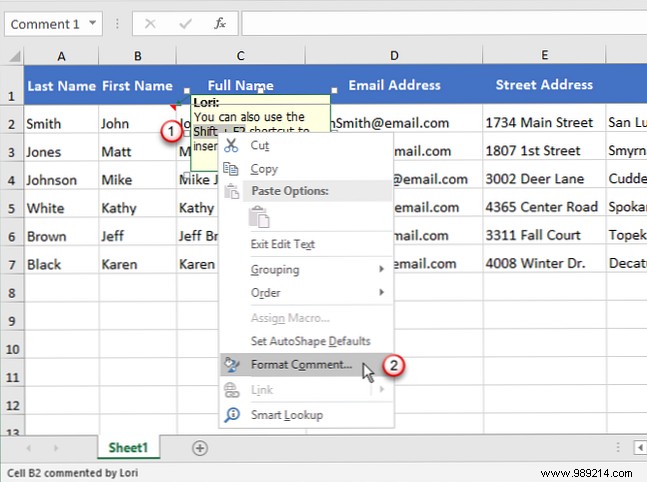Click the horizontal scrollbar left arrow

(640, 448)
